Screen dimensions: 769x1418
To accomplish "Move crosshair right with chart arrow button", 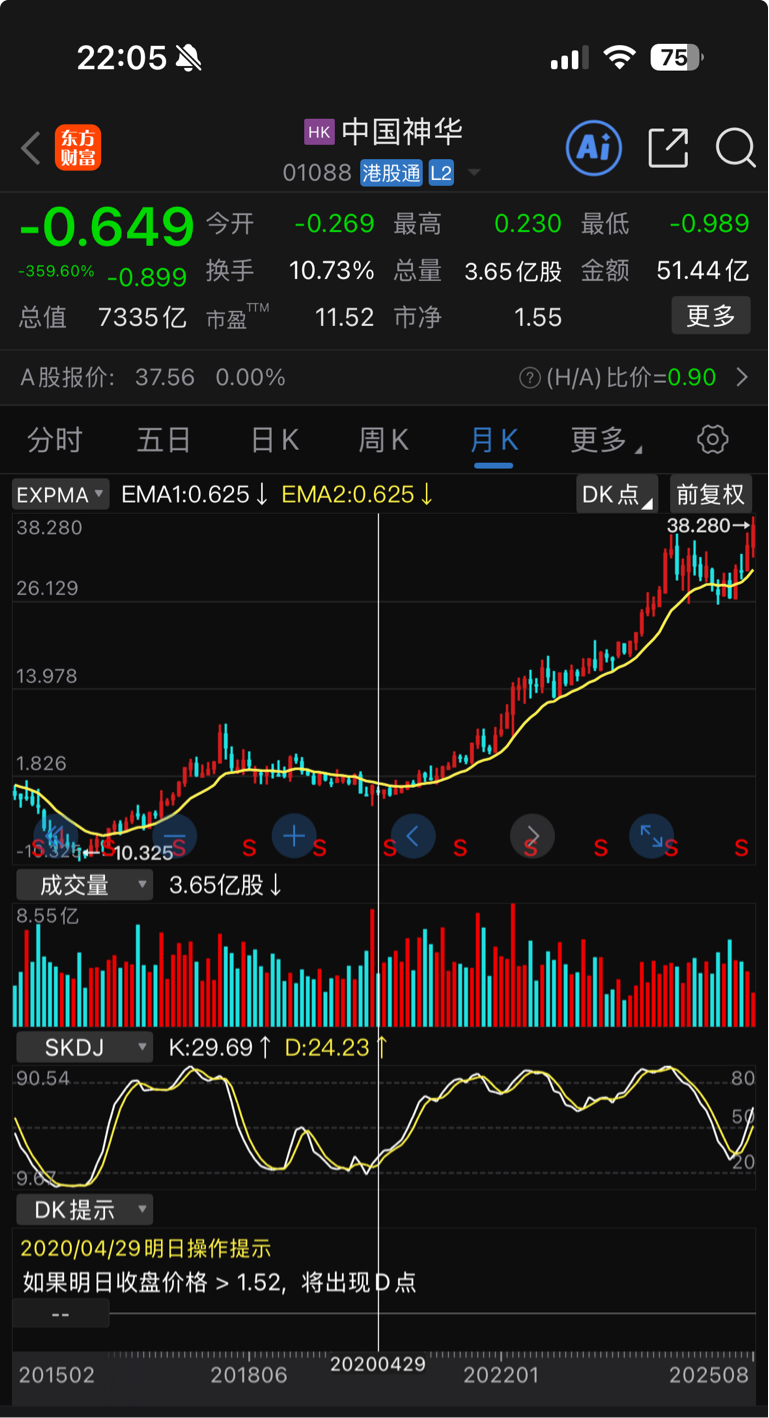I will (x=532, y=835).
